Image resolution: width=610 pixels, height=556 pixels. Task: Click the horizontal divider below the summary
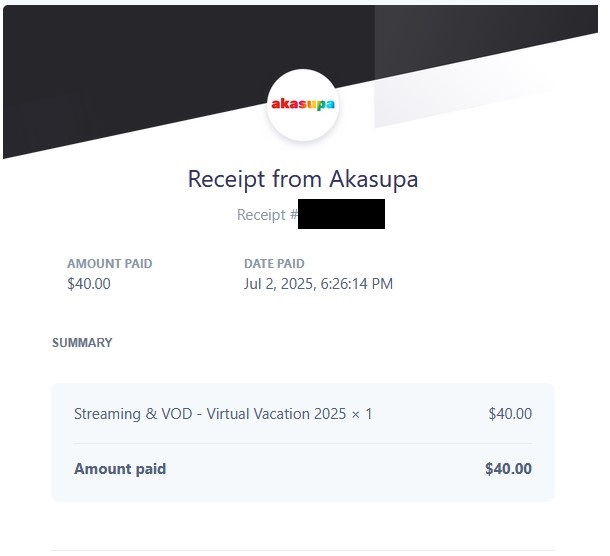[303, 550]
